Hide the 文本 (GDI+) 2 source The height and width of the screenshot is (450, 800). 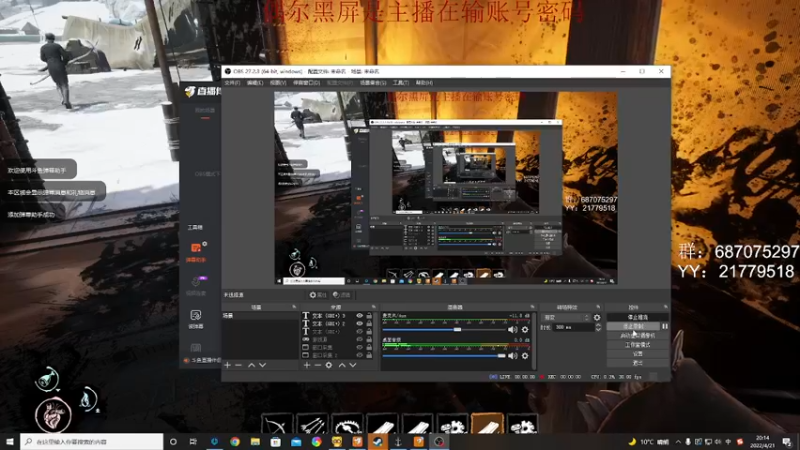[x=359, y=323]
